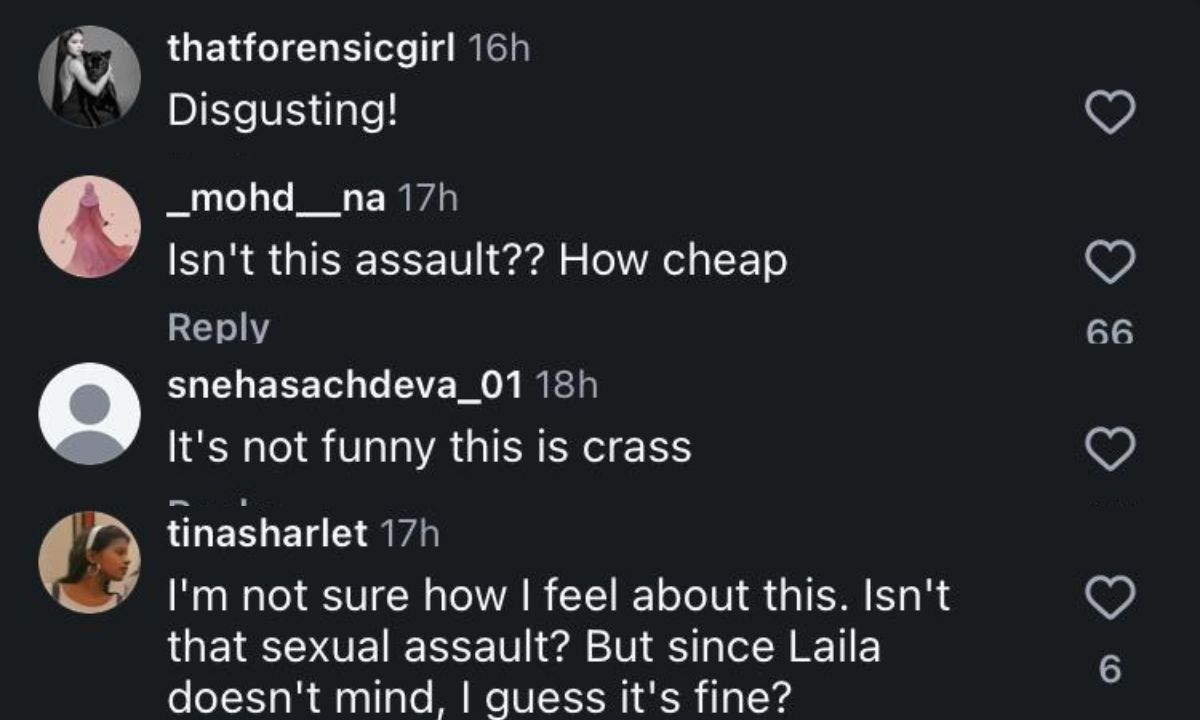Open thatforensicgirl's profile picture
Screen dimensions: 1200x720
[89, 77]
